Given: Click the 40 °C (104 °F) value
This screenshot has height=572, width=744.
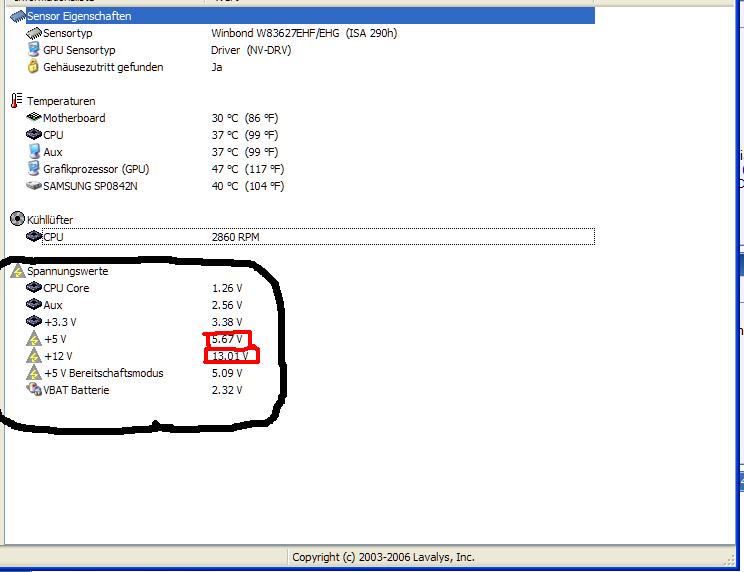Looking at the screenshot, I should tap(248, 186).
